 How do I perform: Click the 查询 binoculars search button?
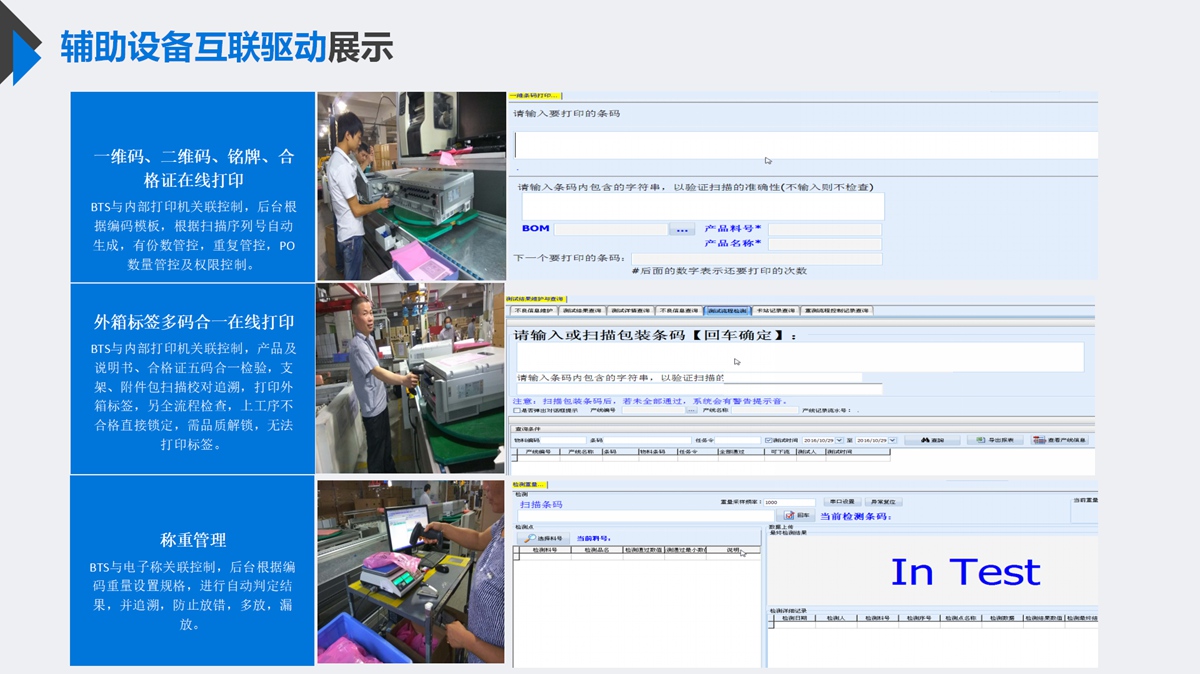coord(932,440)
